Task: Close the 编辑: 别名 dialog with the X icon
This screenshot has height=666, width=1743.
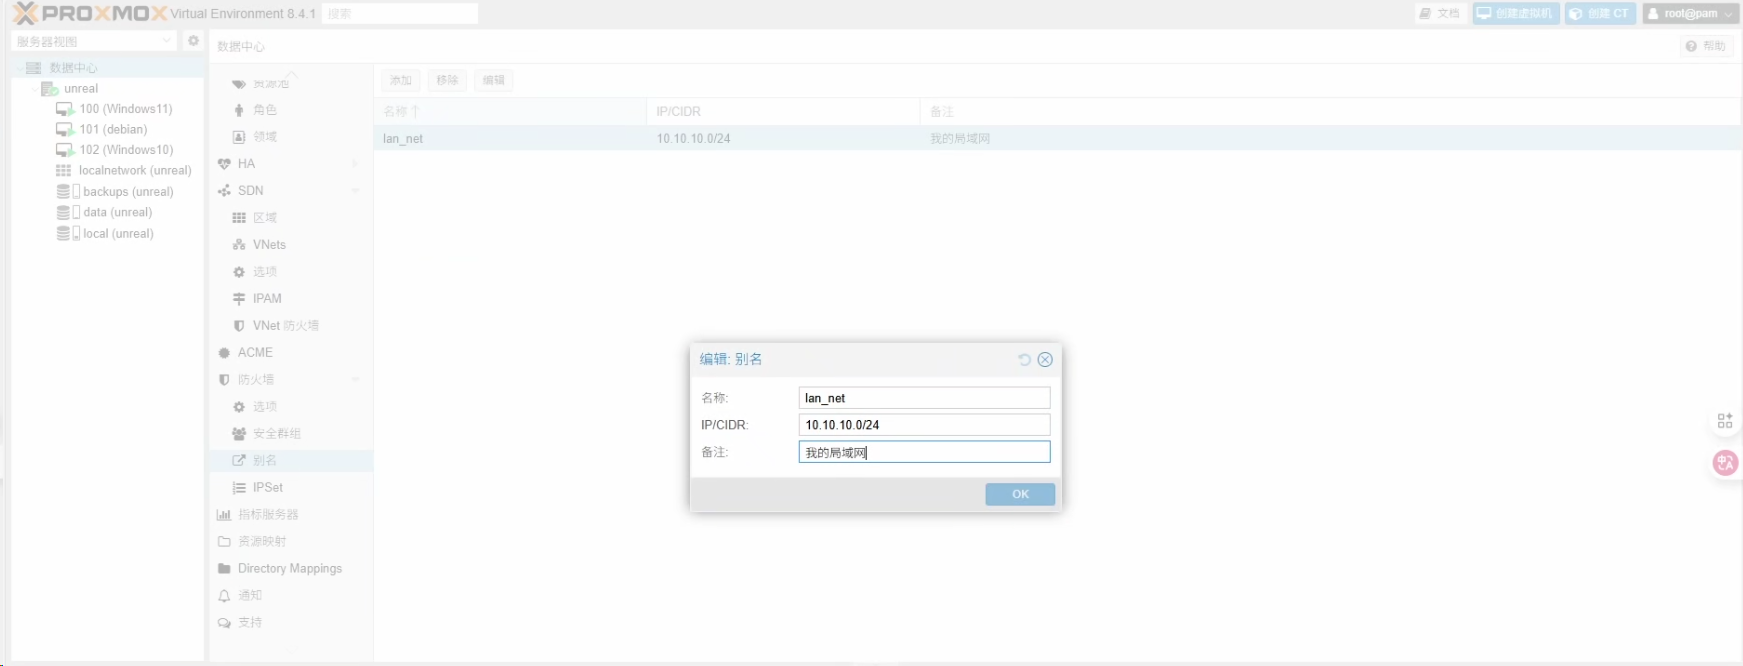Action: pyautogui.click(x=1045, y=360)
